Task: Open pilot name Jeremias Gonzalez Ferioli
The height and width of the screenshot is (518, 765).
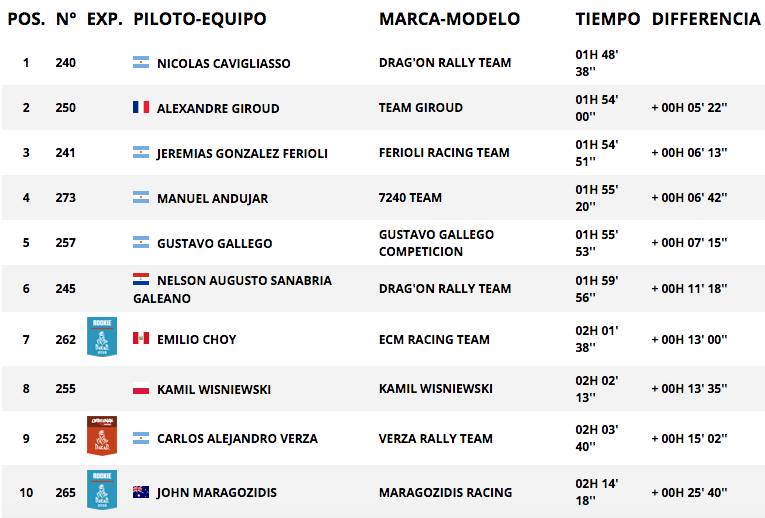Action: [x=242, y=154]
